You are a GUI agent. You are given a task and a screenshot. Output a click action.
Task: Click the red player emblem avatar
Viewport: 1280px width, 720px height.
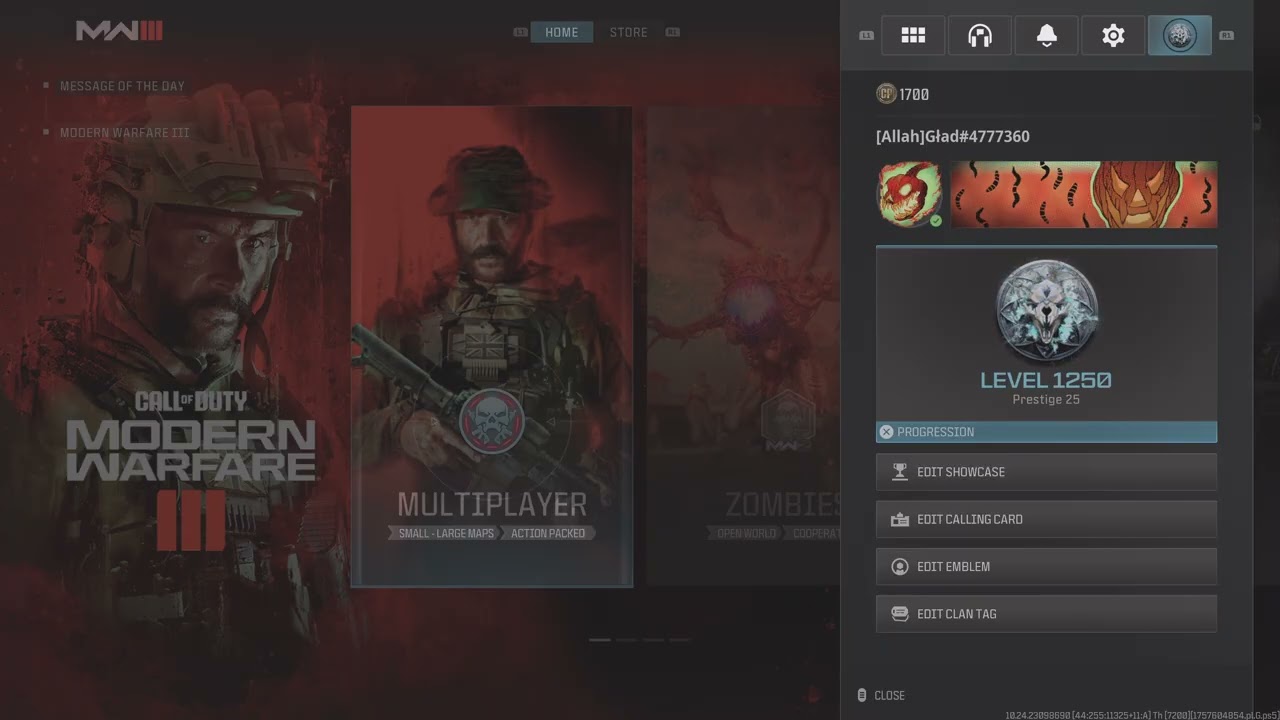pyautogui.click(x=910, y=195)
